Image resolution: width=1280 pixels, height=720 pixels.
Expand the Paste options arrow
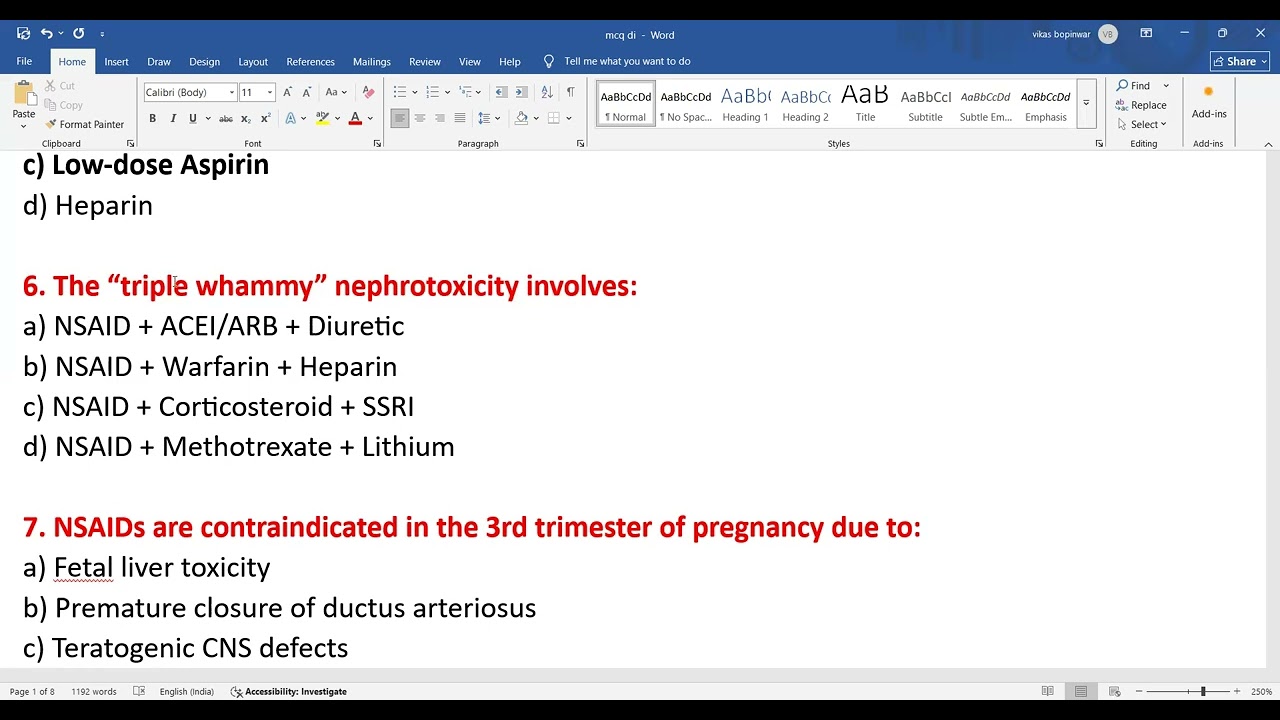point(24,126)
